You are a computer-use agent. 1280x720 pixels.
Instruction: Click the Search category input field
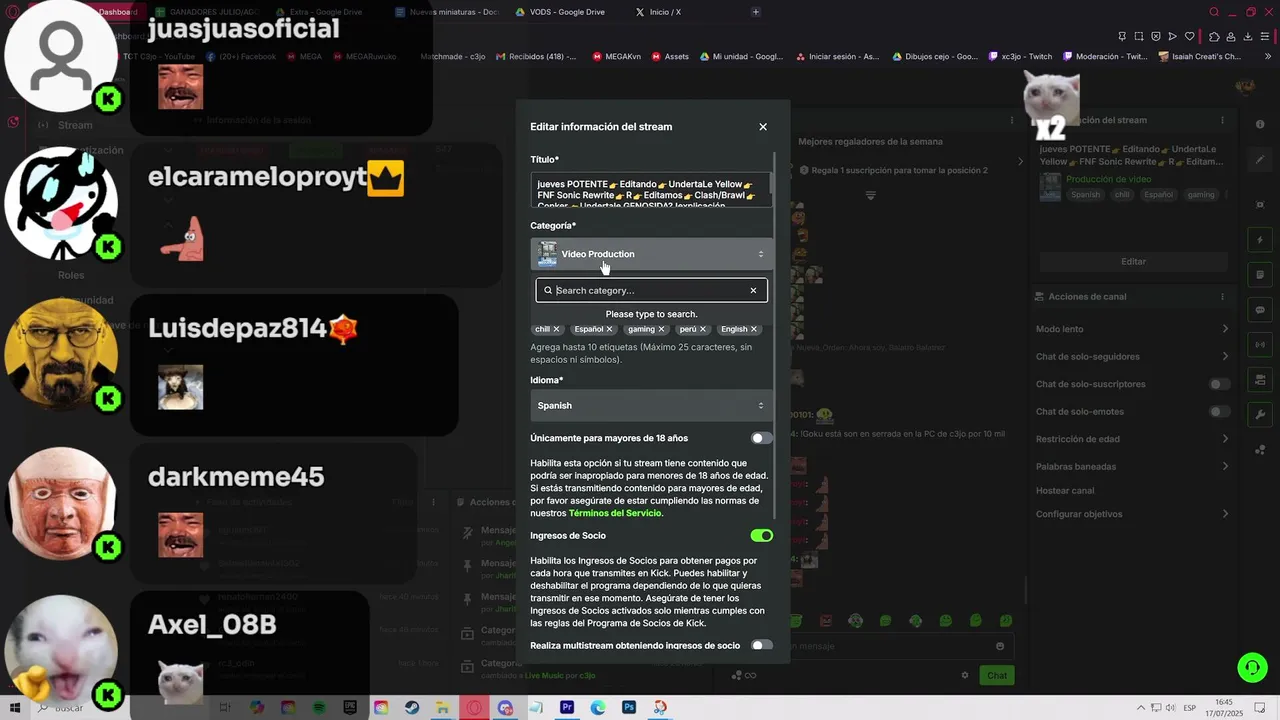pos(651,291)
